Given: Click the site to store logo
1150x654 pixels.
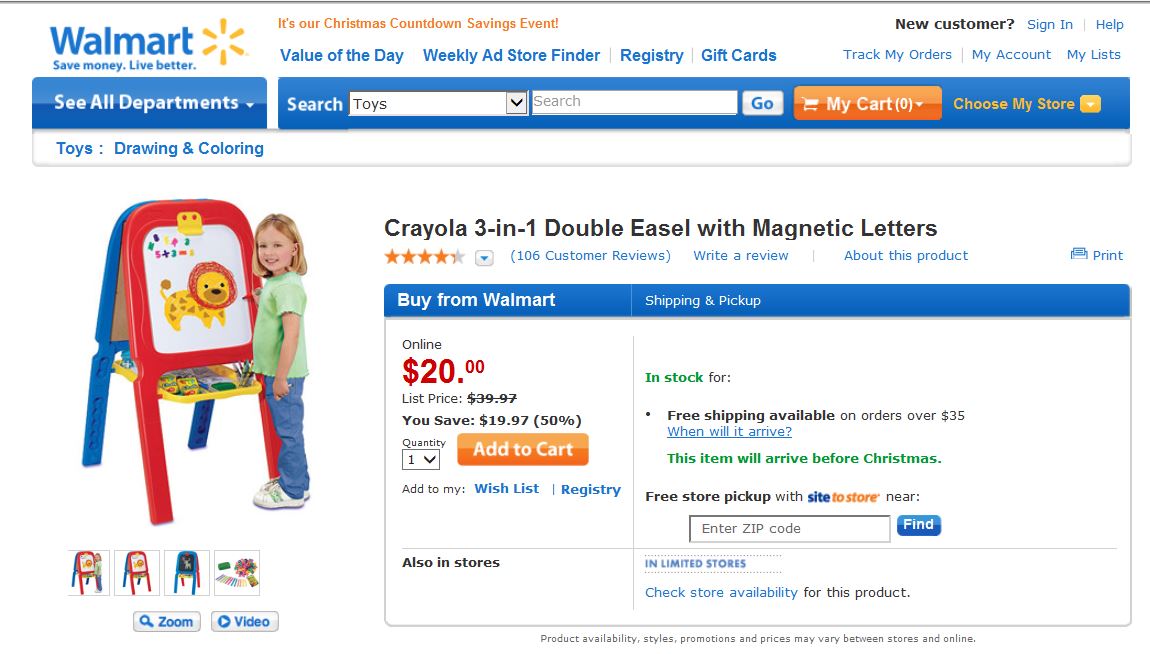Looking at the screenshot, I should (x=843, y=497).
